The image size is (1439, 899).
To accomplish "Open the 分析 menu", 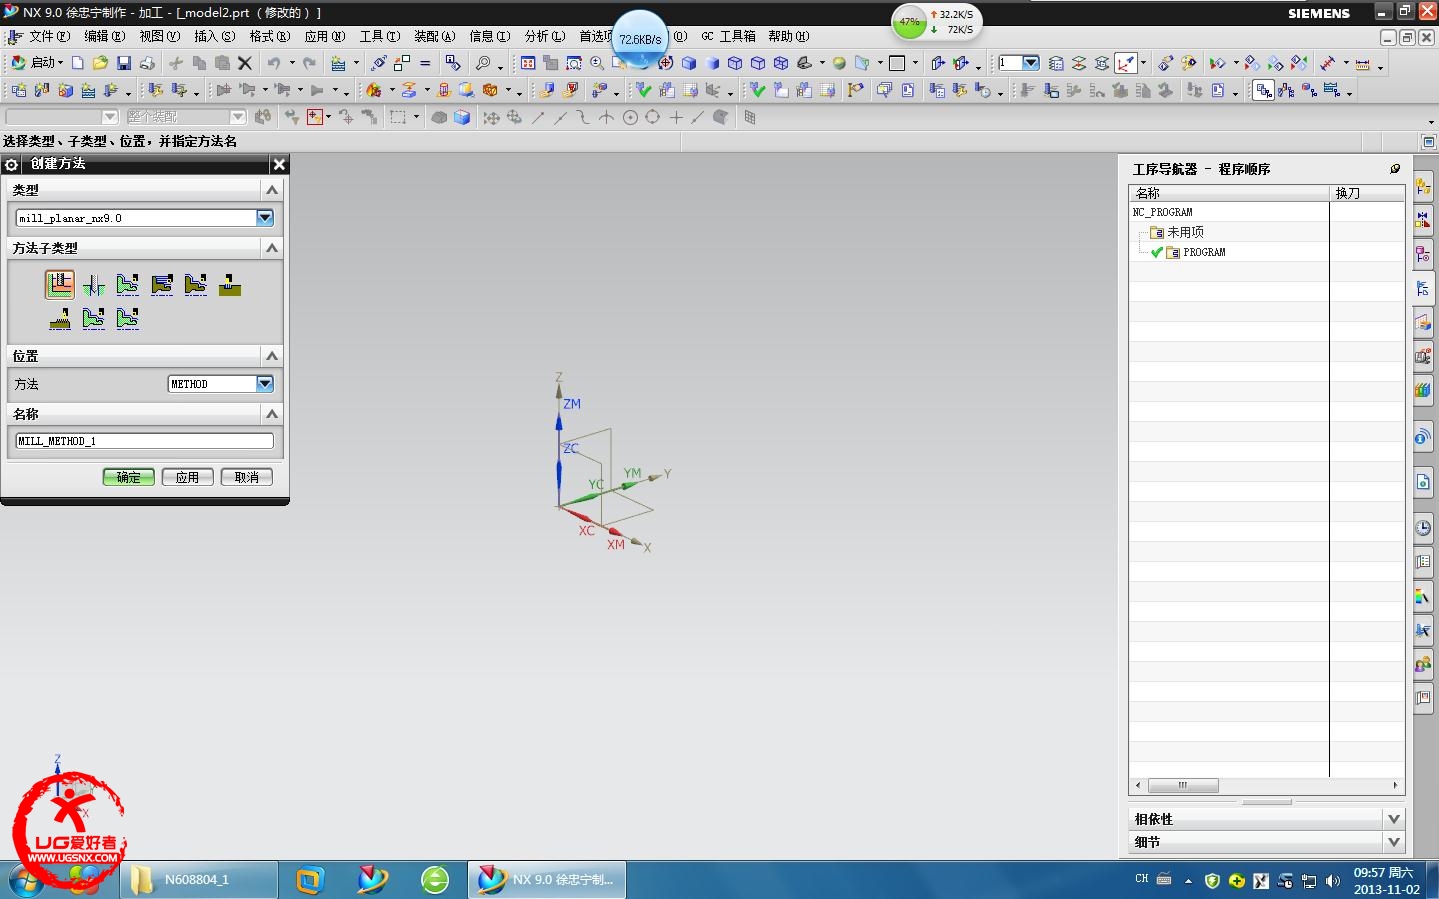I will click(x=544, y=36).
